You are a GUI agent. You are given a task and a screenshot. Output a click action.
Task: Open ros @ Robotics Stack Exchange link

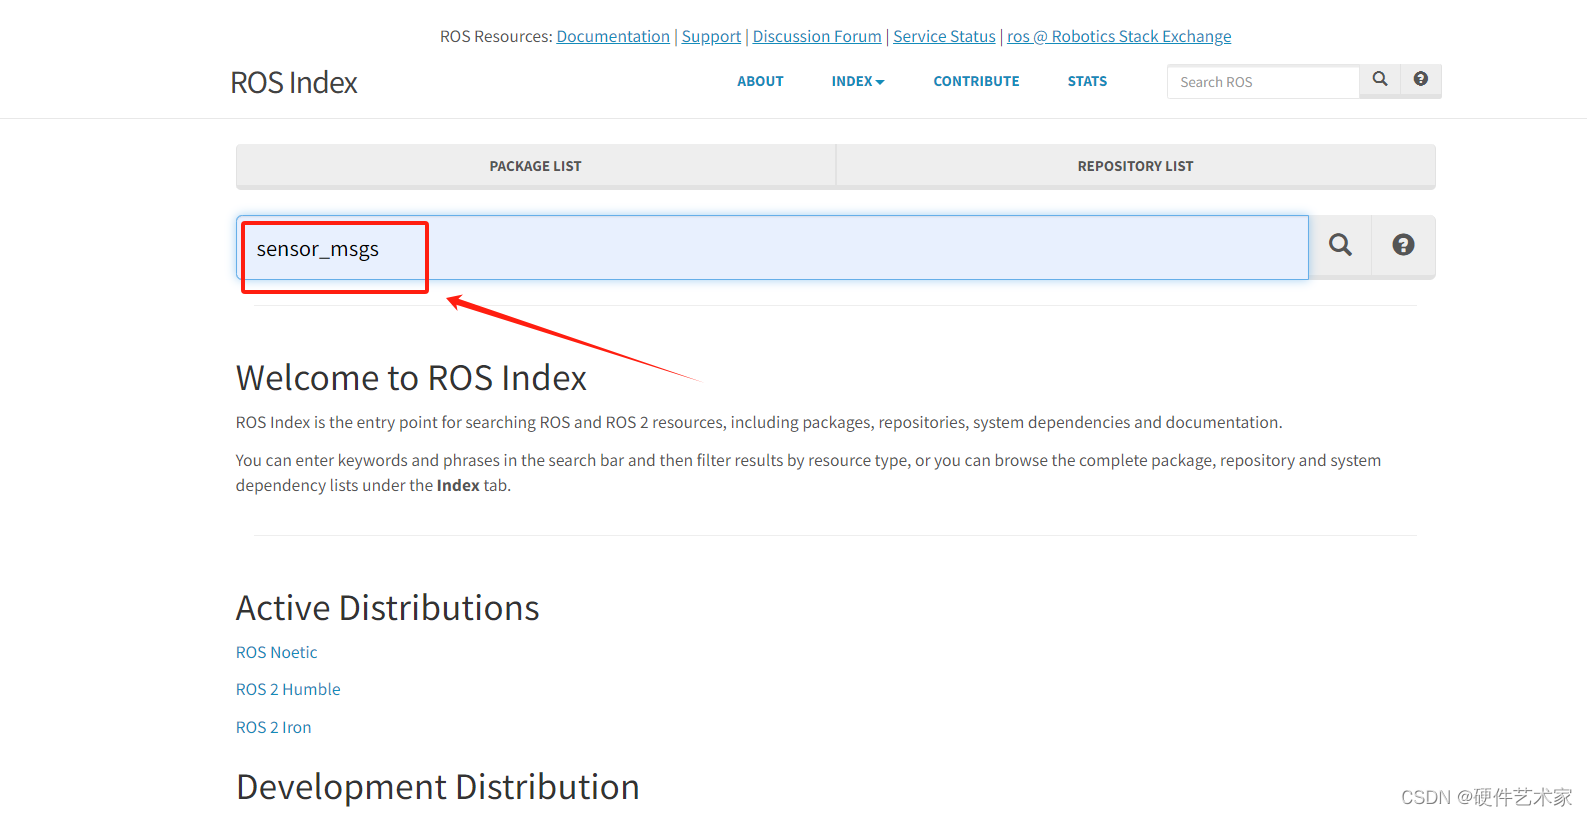point(1119,36)
